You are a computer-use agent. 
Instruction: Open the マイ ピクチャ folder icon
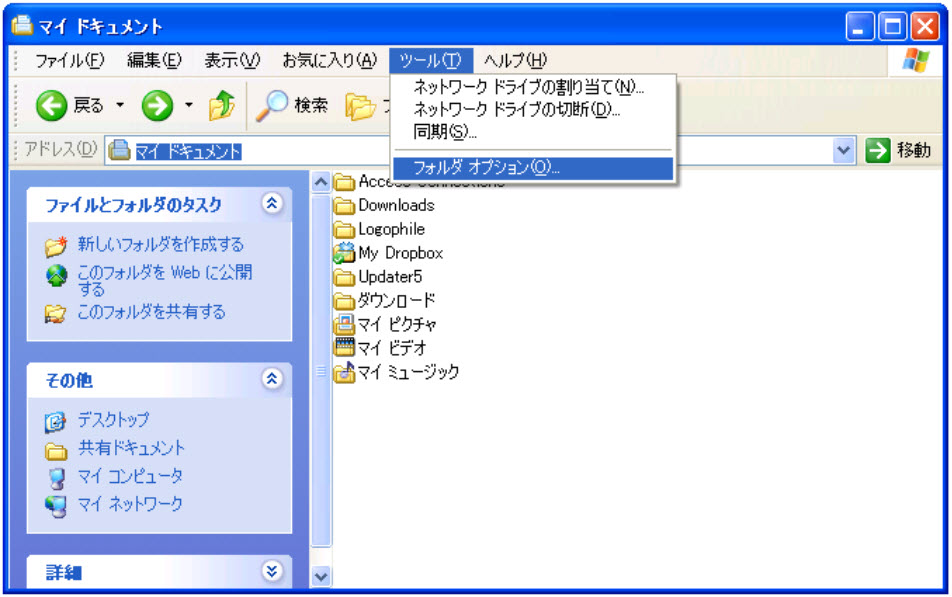344,324
